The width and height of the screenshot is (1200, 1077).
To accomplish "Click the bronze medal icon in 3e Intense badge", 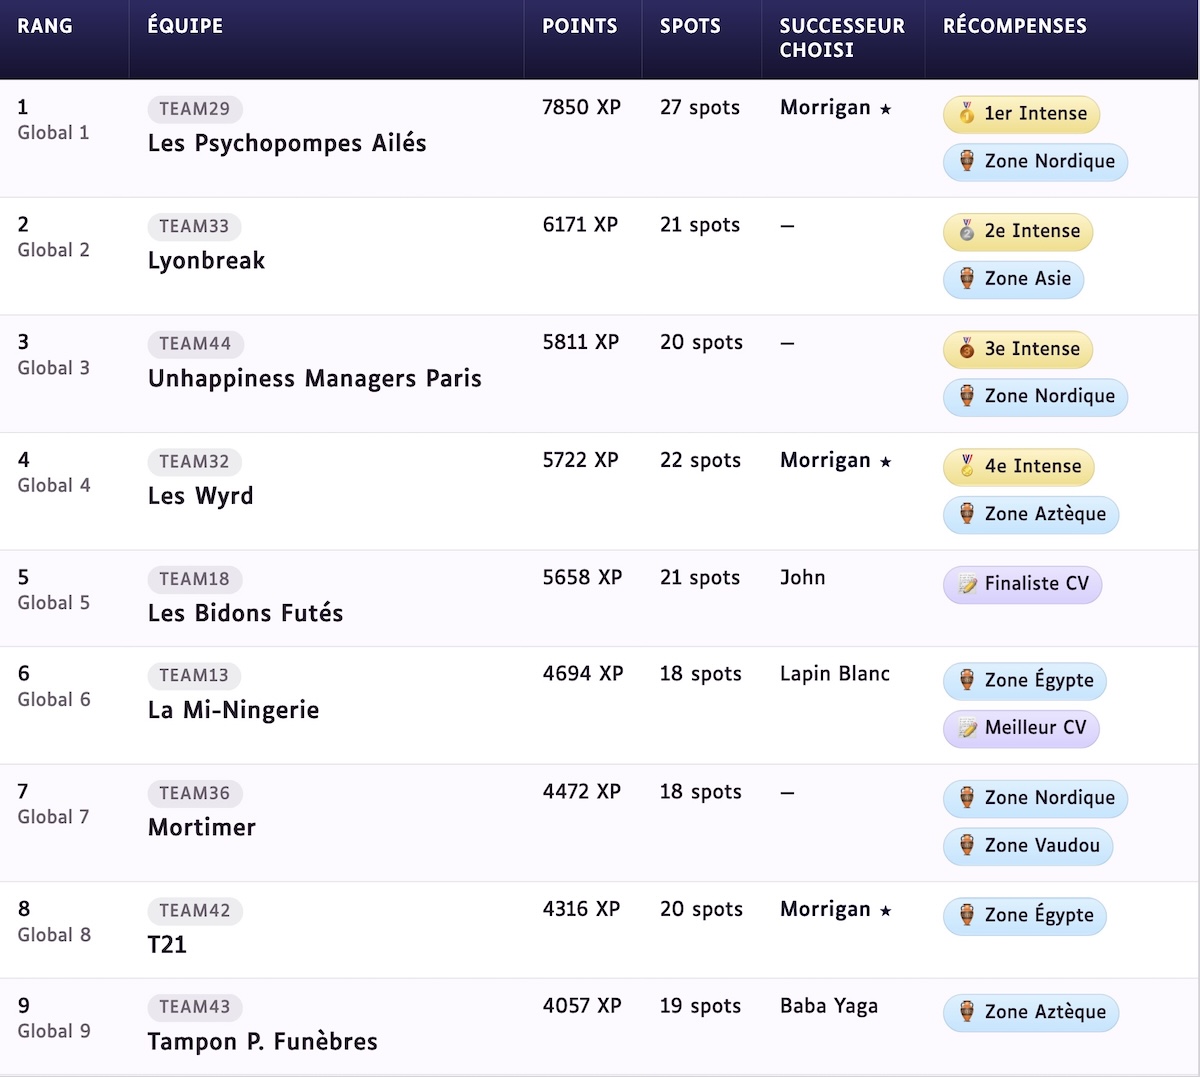I will tap(967, 349).
